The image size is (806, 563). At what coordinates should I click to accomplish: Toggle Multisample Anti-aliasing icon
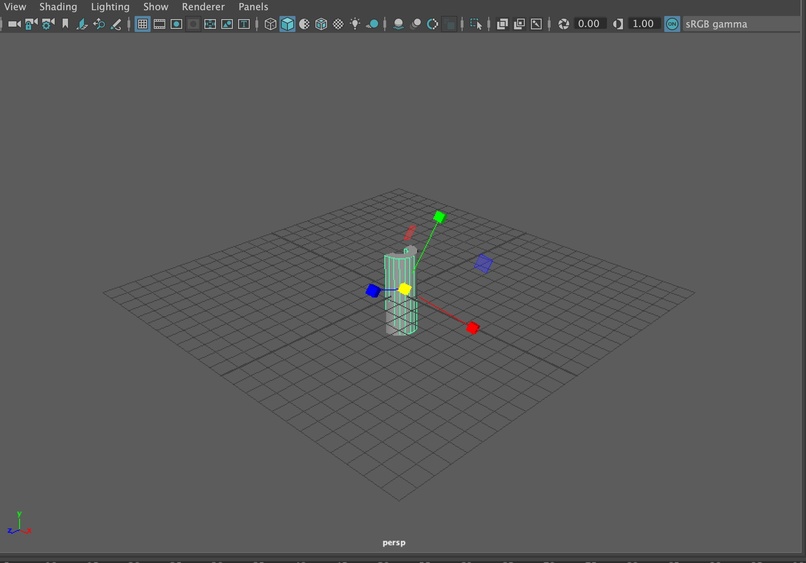[x=432, y=24]
